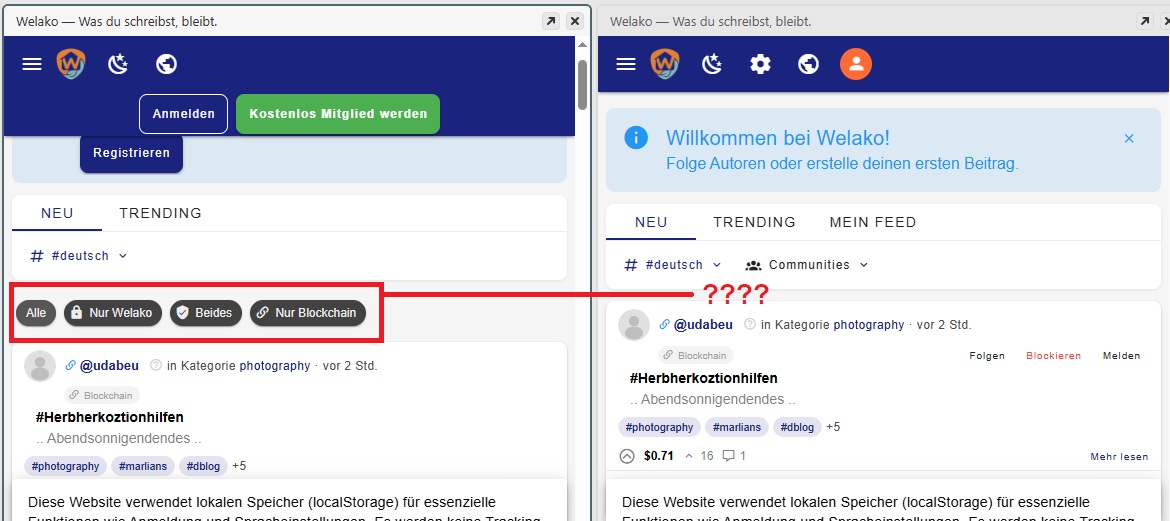Open #Herbherkoztionhilfen post in right window

click(703, 378)
